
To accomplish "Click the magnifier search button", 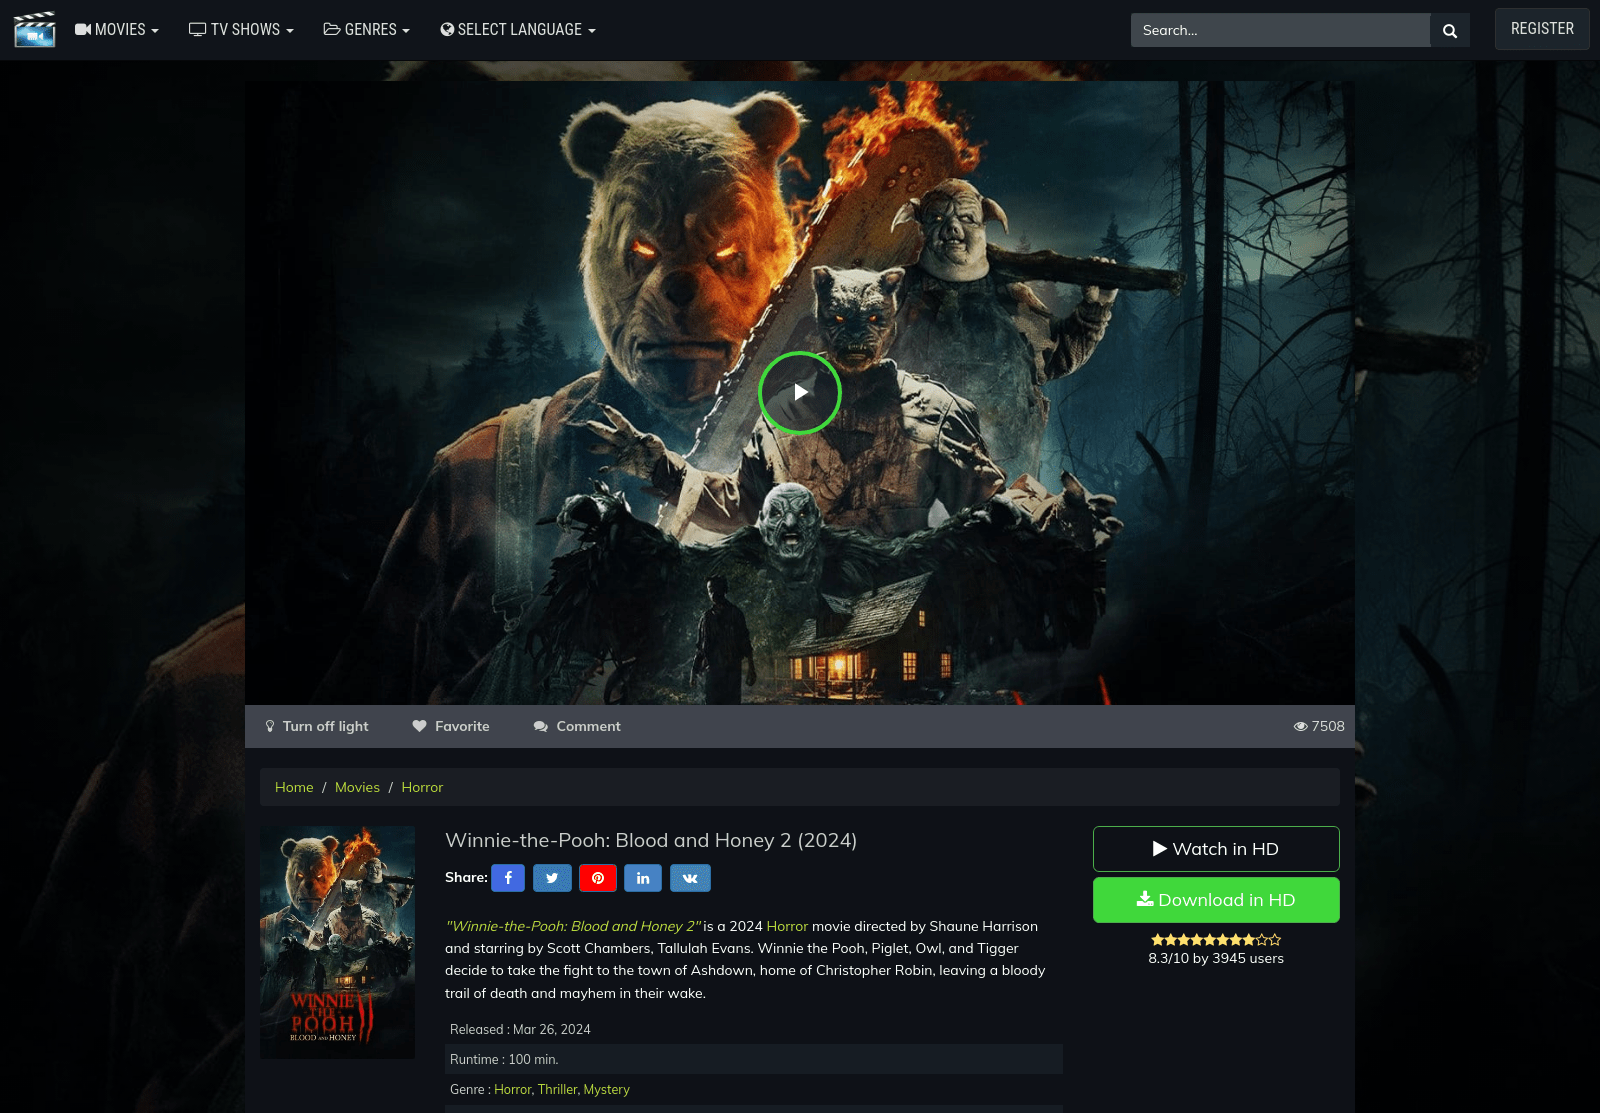I will click(1450, 31).
